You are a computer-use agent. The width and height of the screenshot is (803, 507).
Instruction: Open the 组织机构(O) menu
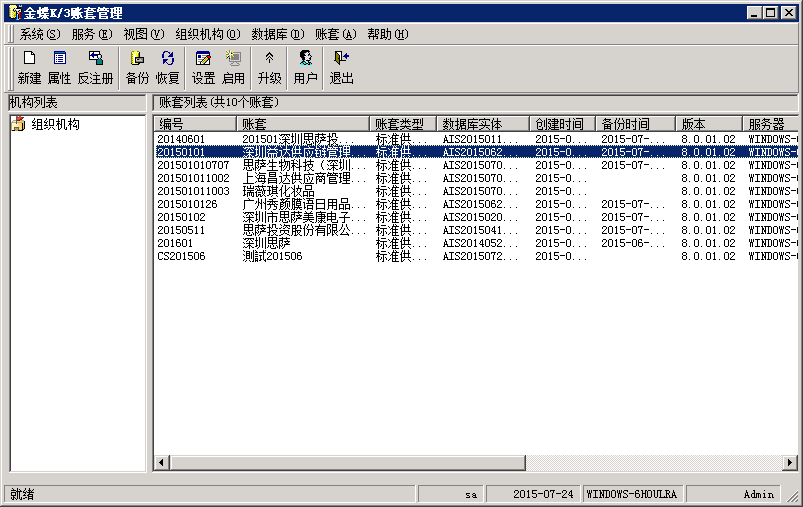tap(207, 34)
